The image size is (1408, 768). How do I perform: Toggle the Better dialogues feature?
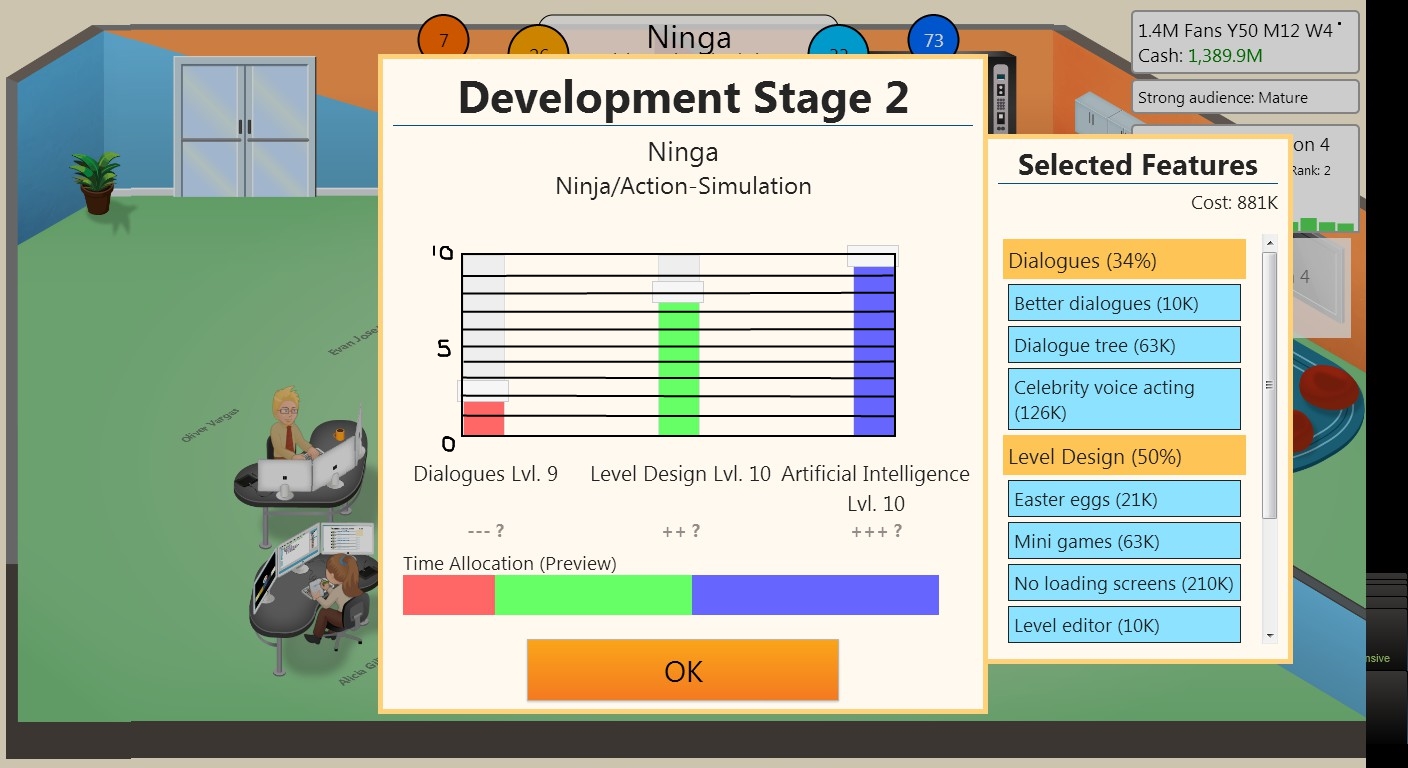point(1124,303)
